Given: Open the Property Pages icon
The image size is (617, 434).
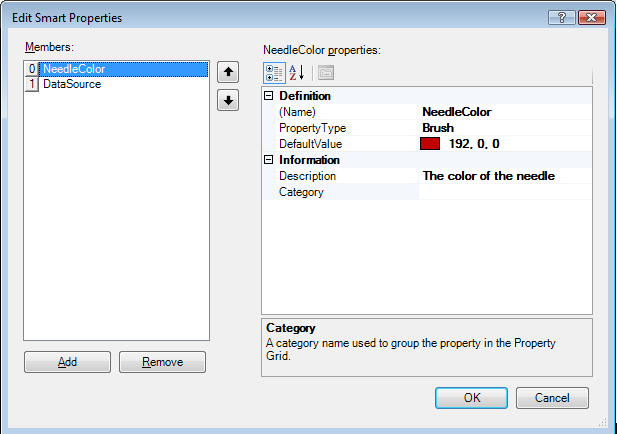Looking at the screenshot, I should [x=325, y=72].
